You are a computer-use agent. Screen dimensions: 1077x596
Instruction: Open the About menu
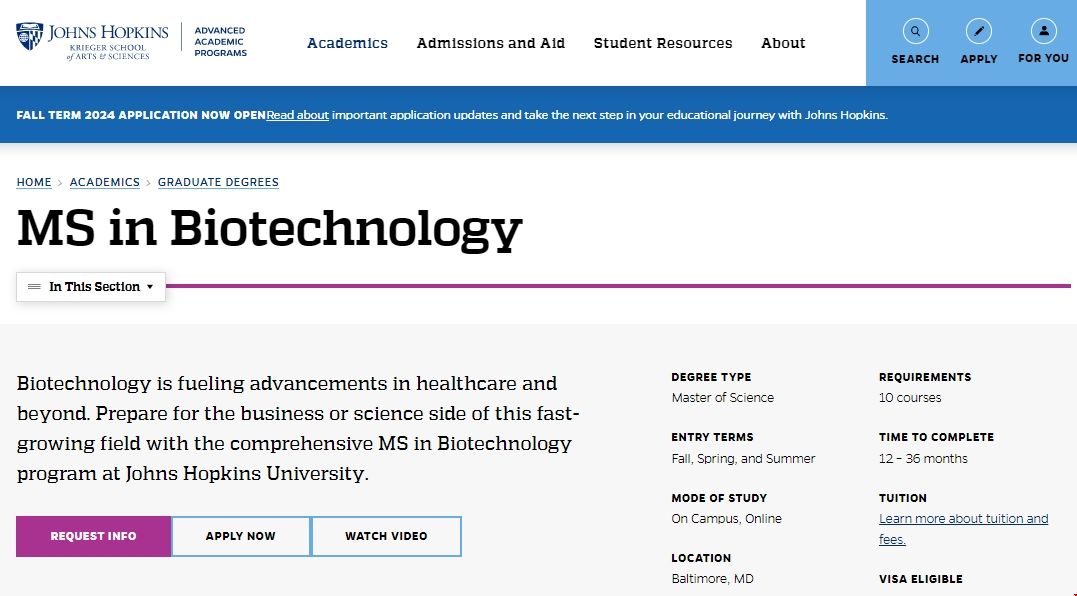[x=783, y=43]
